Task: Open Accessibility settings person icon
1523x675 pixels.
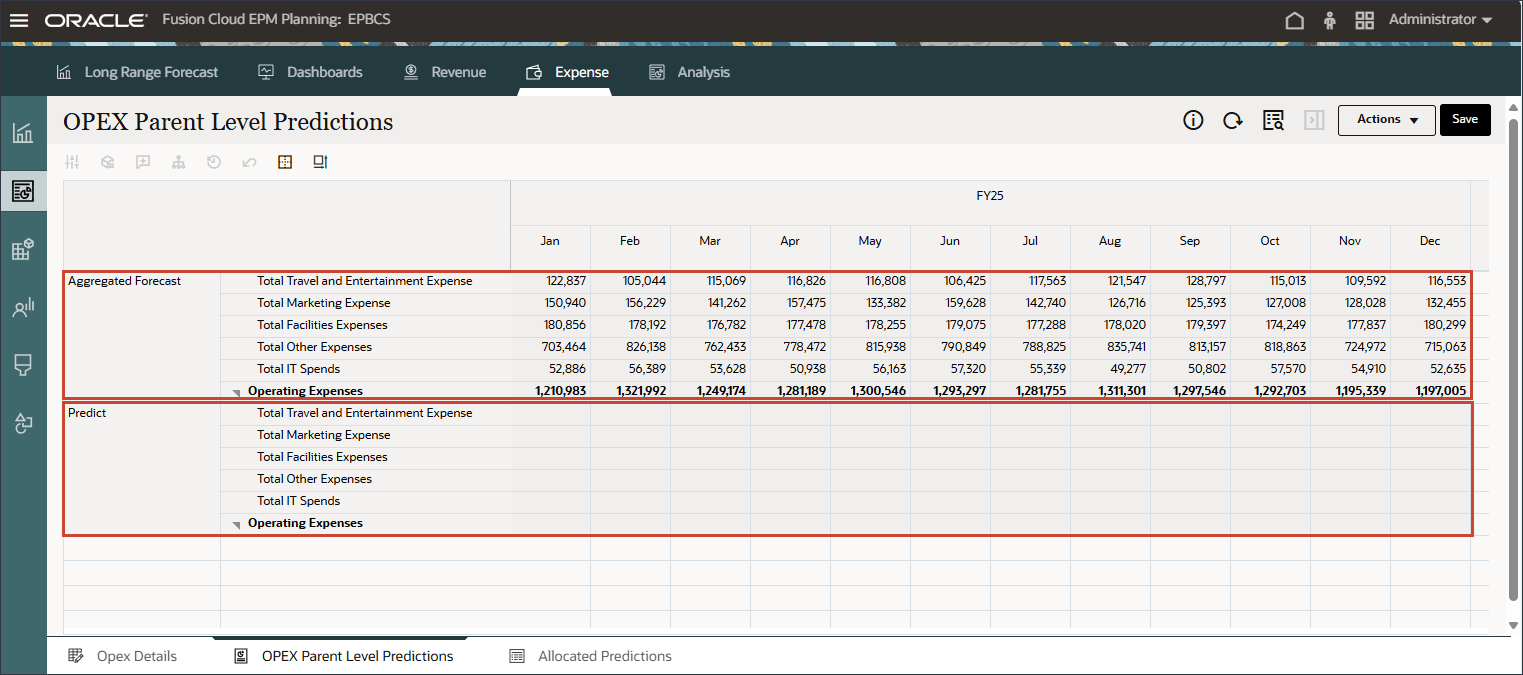Action: 1329,20
